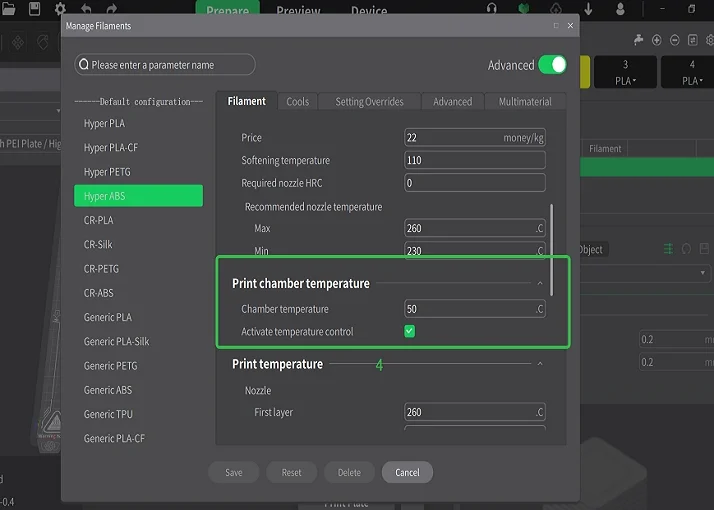The height and width of the screenshot is (510, 714).
Task: Click the upload icon left of download arrow
Action: pyautogui.click(x=556, y=9)
